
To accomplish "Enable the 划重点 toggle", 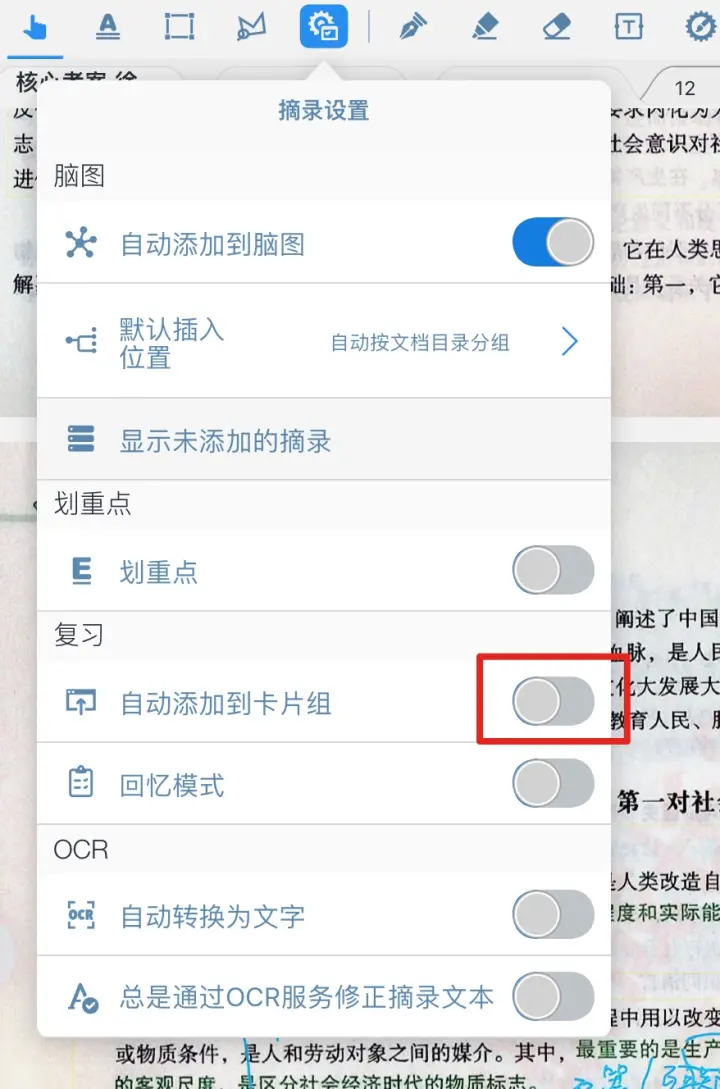I will coord(553,571).
